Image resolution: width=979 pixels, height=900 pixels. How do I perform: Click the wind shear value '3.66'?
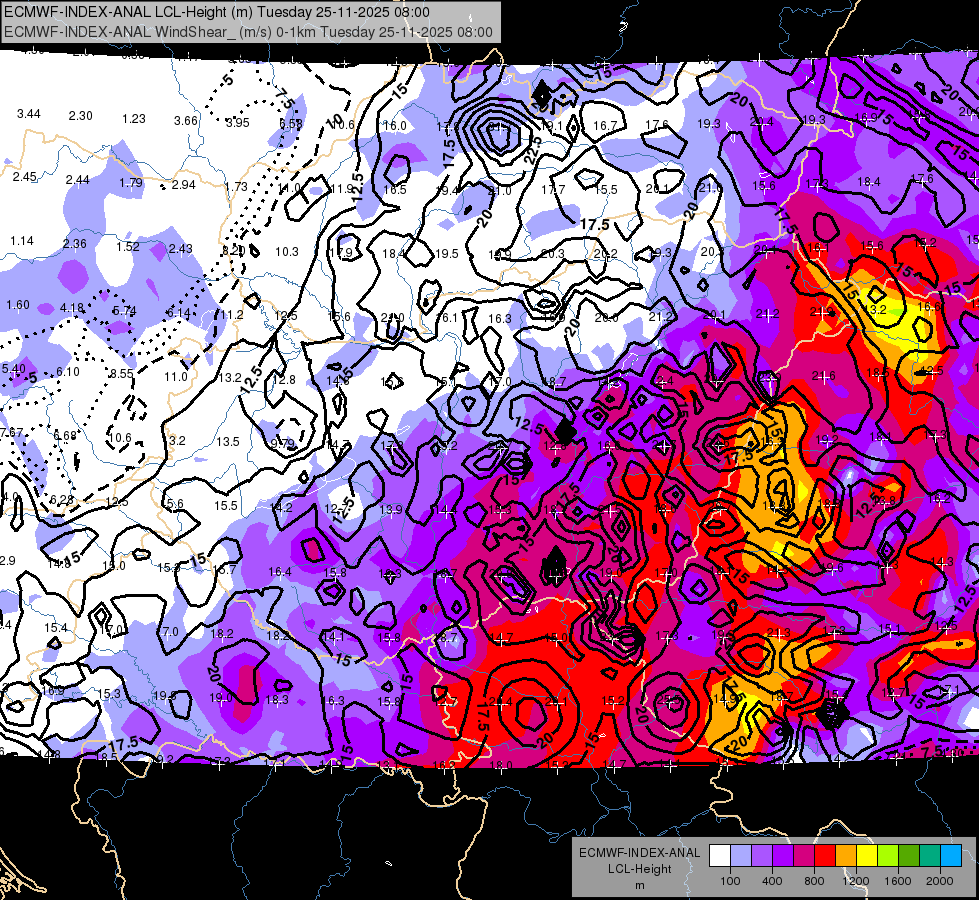186,121
